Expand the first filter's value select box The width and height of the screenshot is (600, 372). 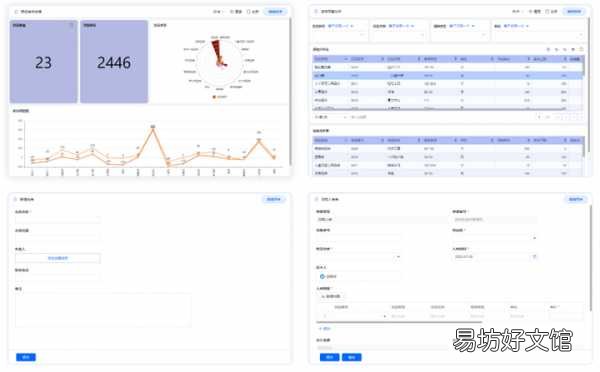pos(339,35)
